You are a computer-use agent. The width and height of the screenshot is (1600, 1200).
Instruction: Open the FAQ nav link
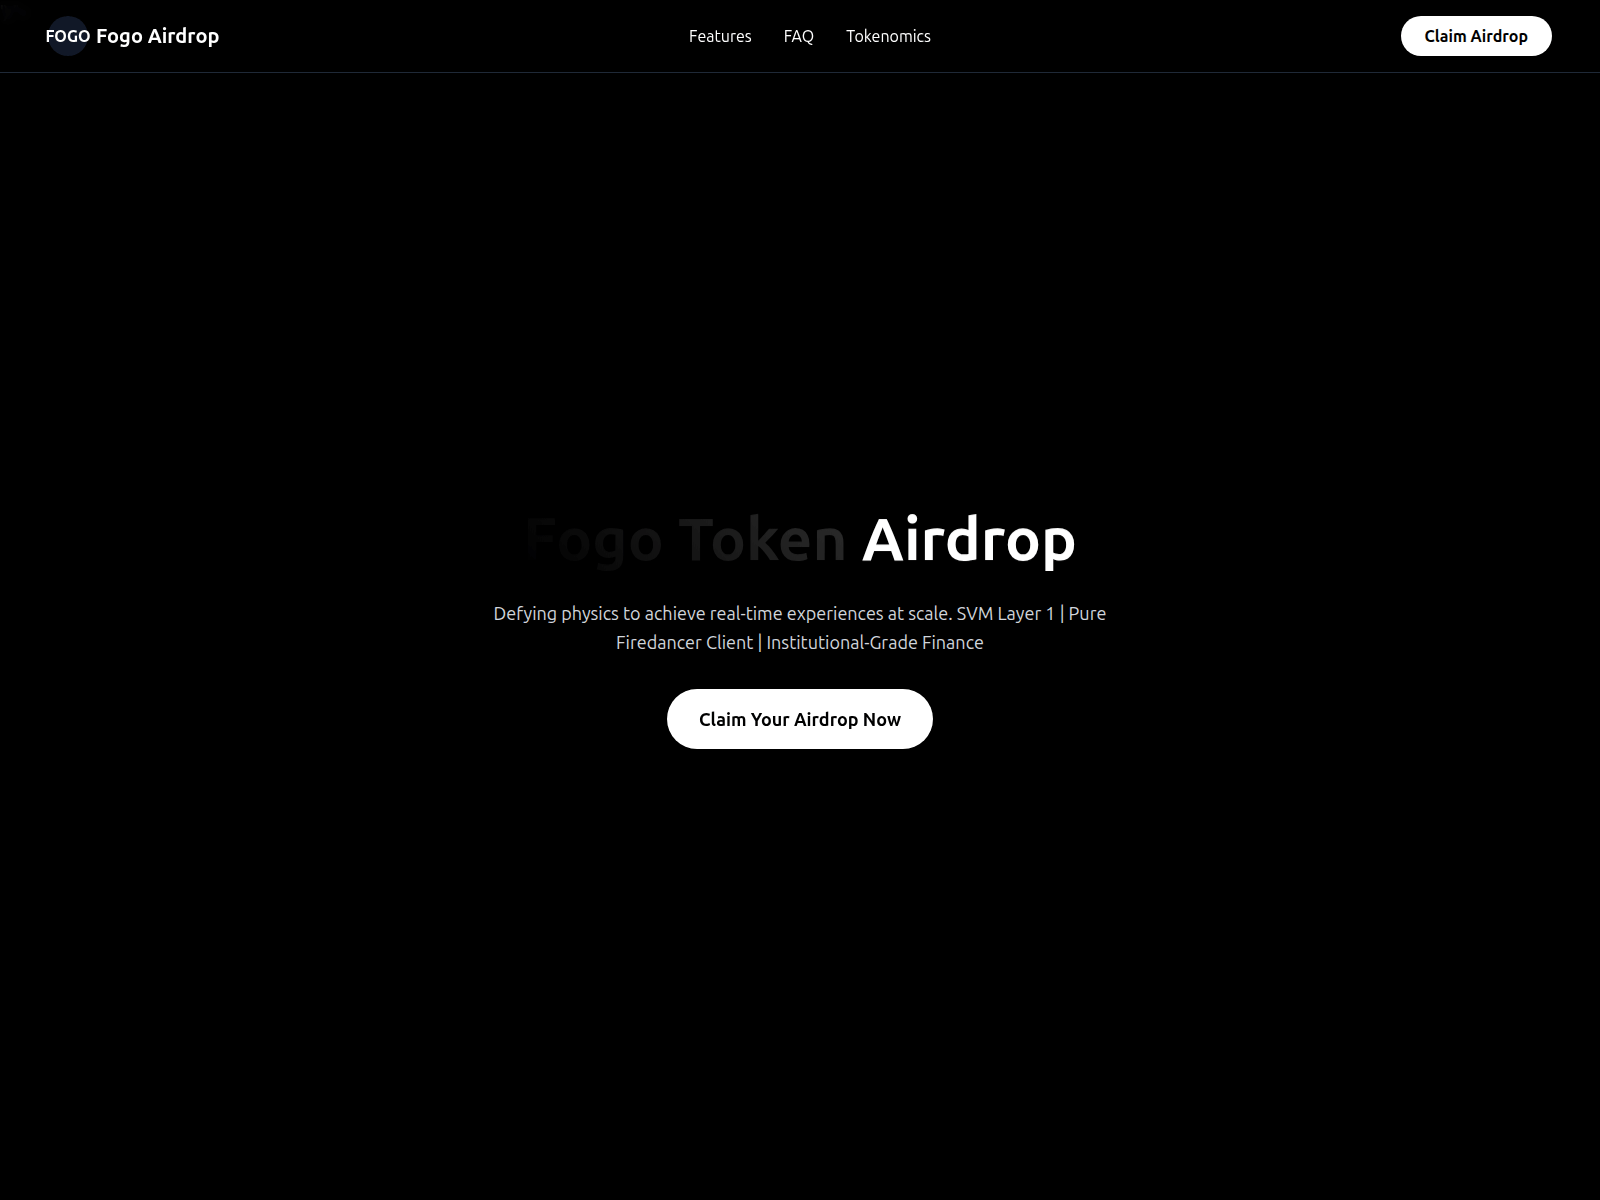point(799,36)
